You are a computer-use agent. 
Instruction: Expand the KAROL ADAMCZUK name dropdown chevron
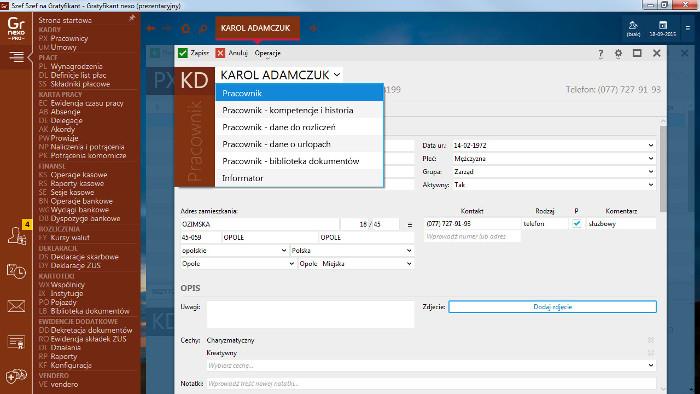(337, 75)
